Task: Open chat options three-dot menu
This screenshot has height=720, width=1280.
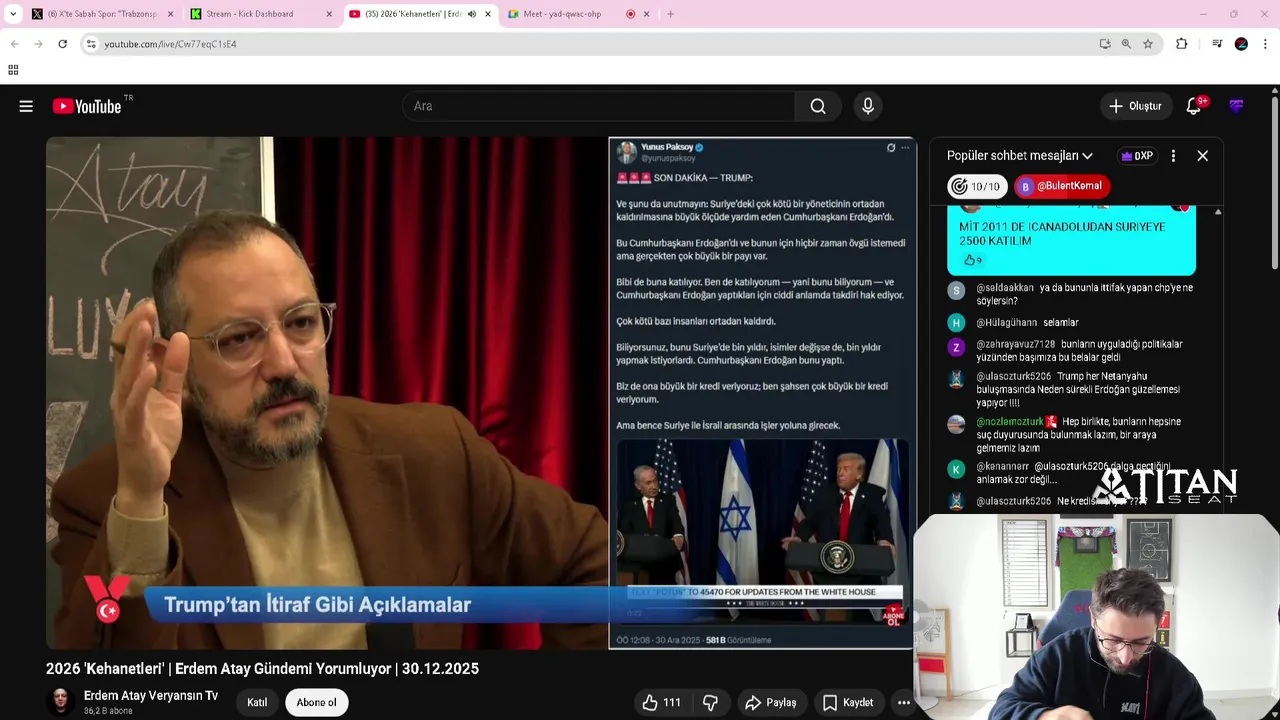Action: coord(1173,156)
